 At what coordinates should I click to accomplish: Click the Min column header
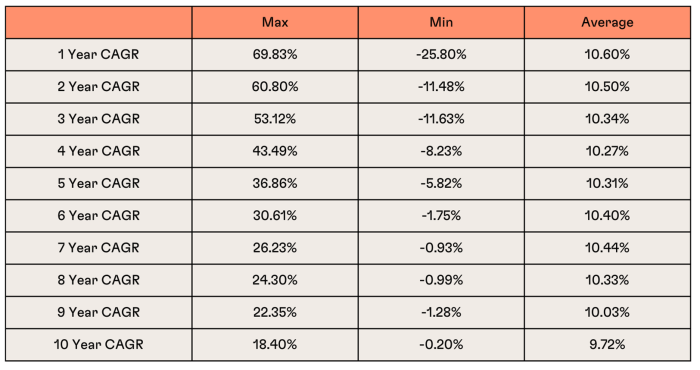441,22
